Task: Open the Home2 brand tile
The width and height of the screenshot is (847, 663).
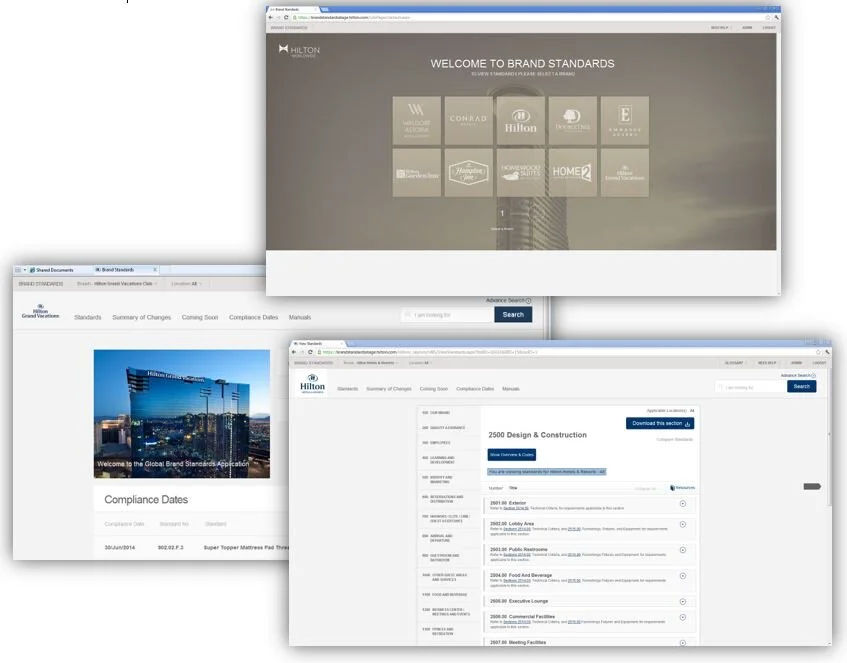Action: click(573, 173)
